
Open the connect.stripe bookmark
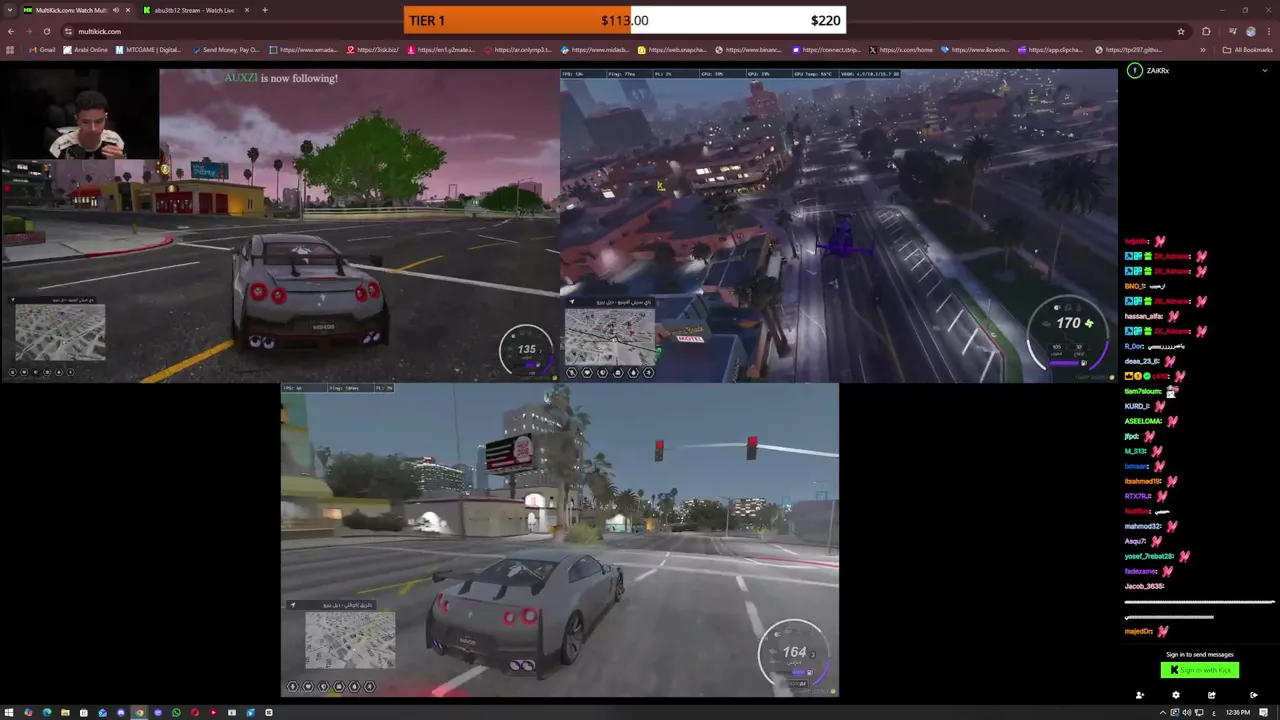point(826,49)
